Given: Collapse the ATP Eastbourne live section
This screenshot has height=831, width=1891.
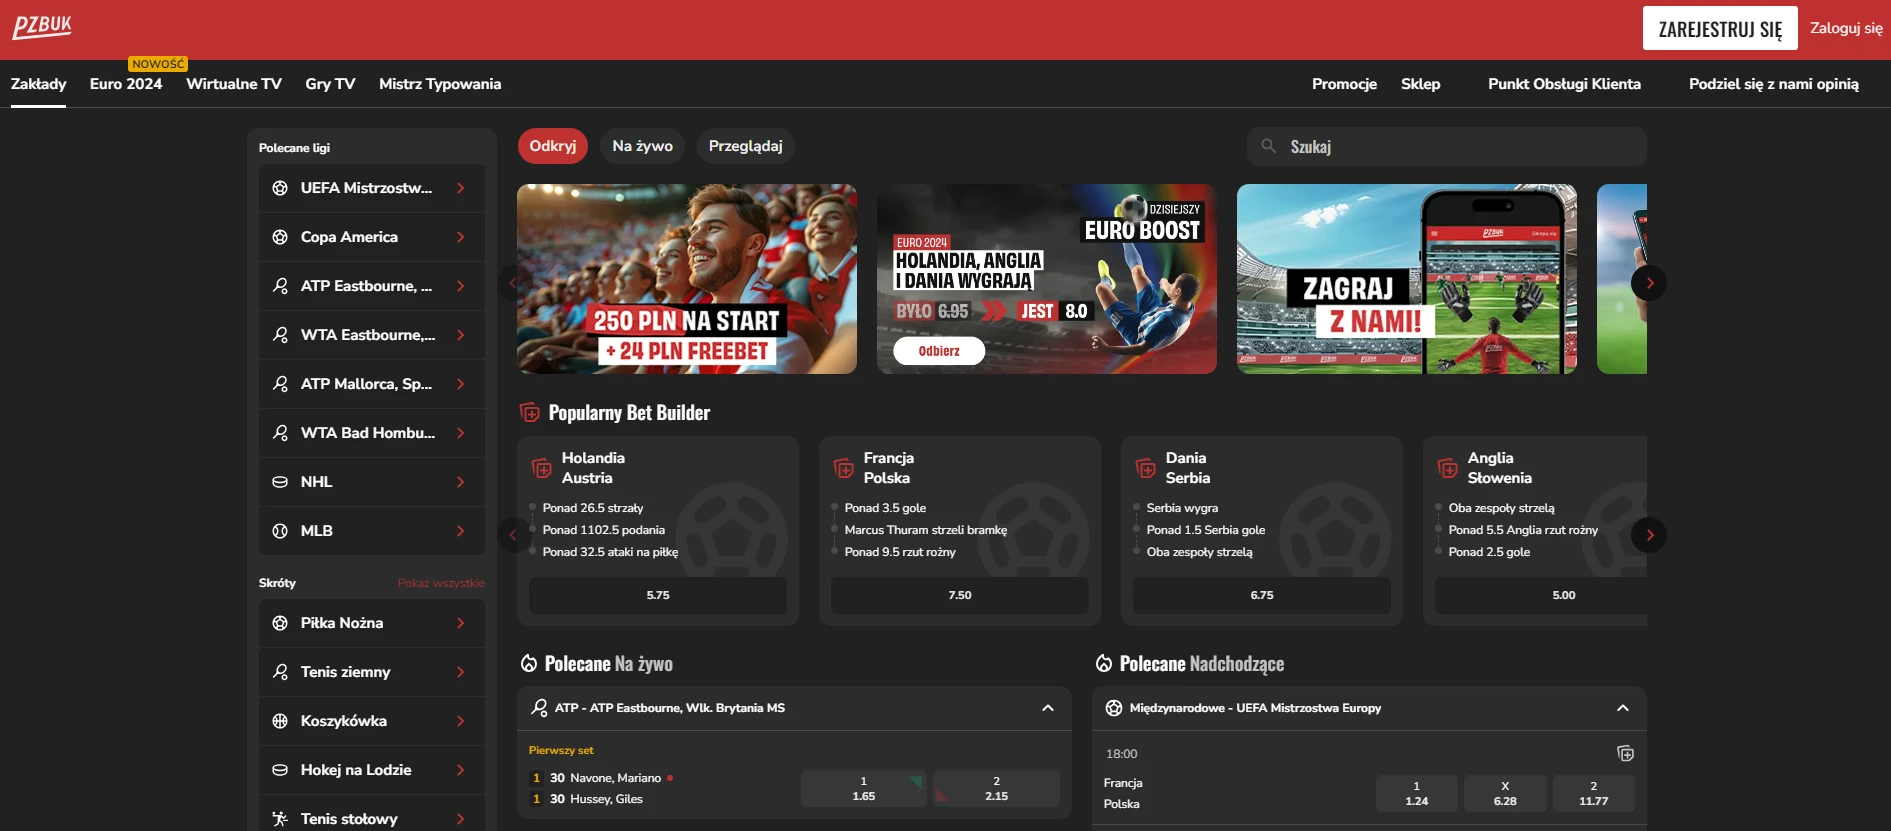Looking at the screenshot, I should pos(1047,708).
